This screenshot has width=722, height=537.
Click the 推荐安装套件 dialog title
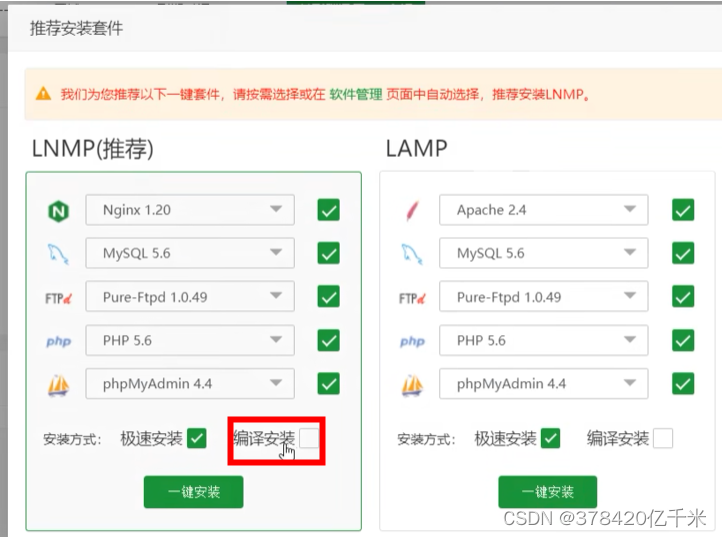point(76,28)
